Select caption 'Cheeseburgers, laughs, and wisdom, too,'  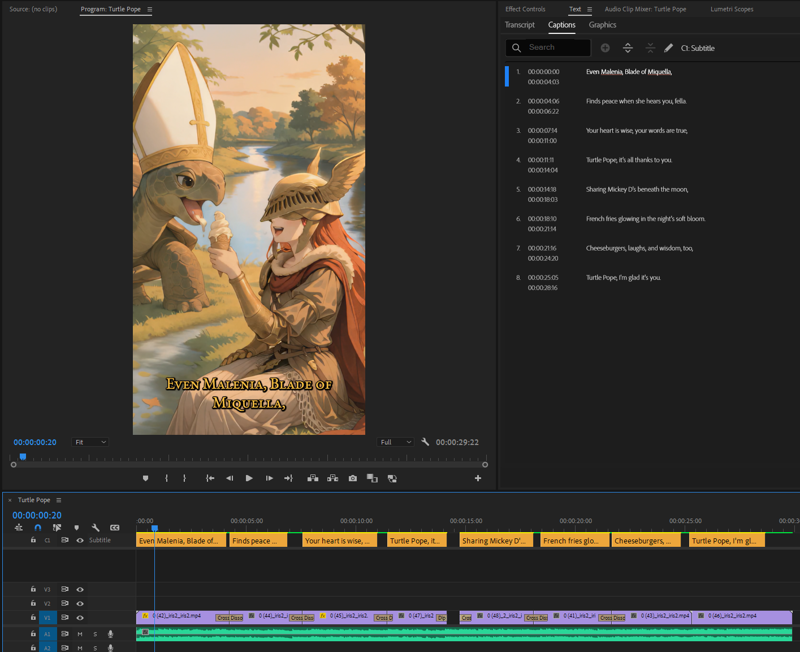tap(639, 248)
